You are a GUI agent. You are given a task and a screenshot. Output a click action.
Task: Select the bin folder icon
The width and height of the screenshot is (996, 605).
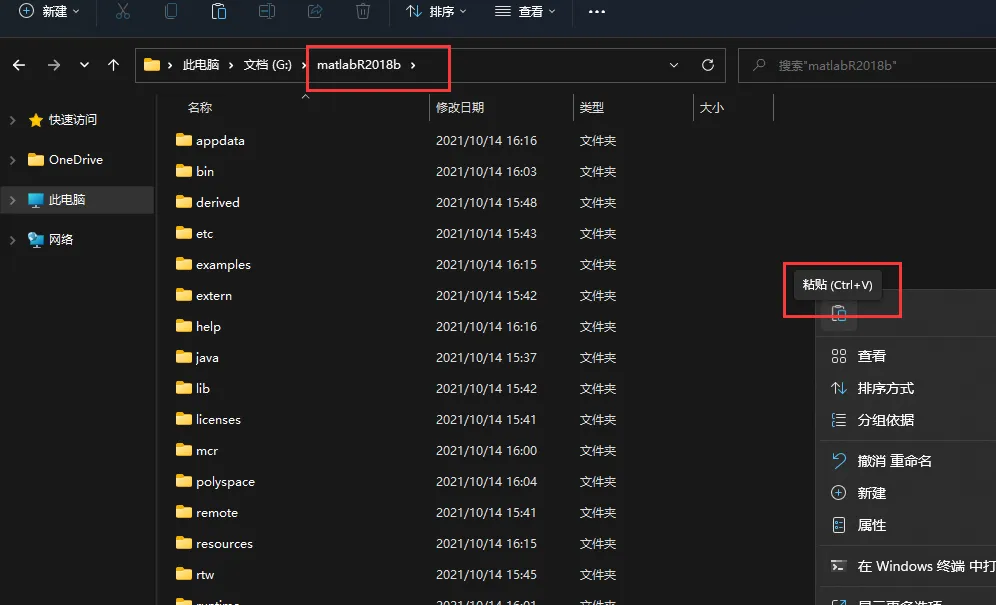184,171
